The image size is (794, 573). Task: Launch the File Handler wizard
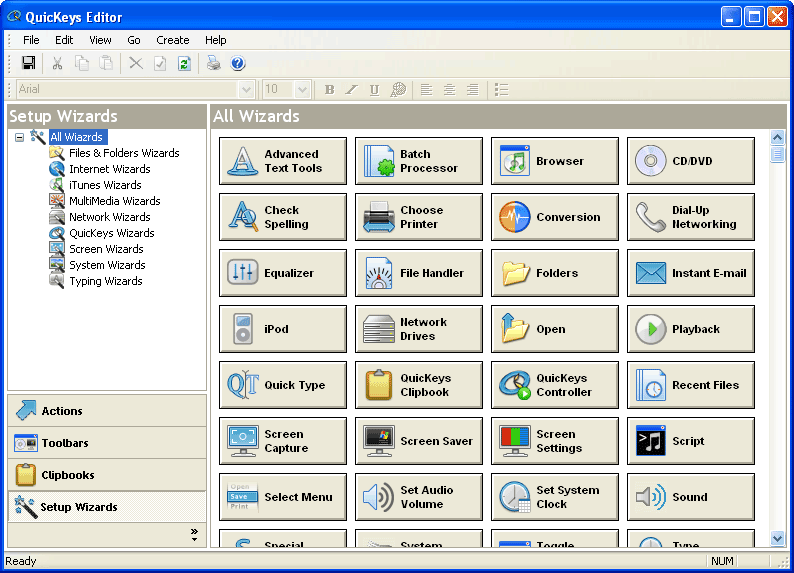[419, 273]
